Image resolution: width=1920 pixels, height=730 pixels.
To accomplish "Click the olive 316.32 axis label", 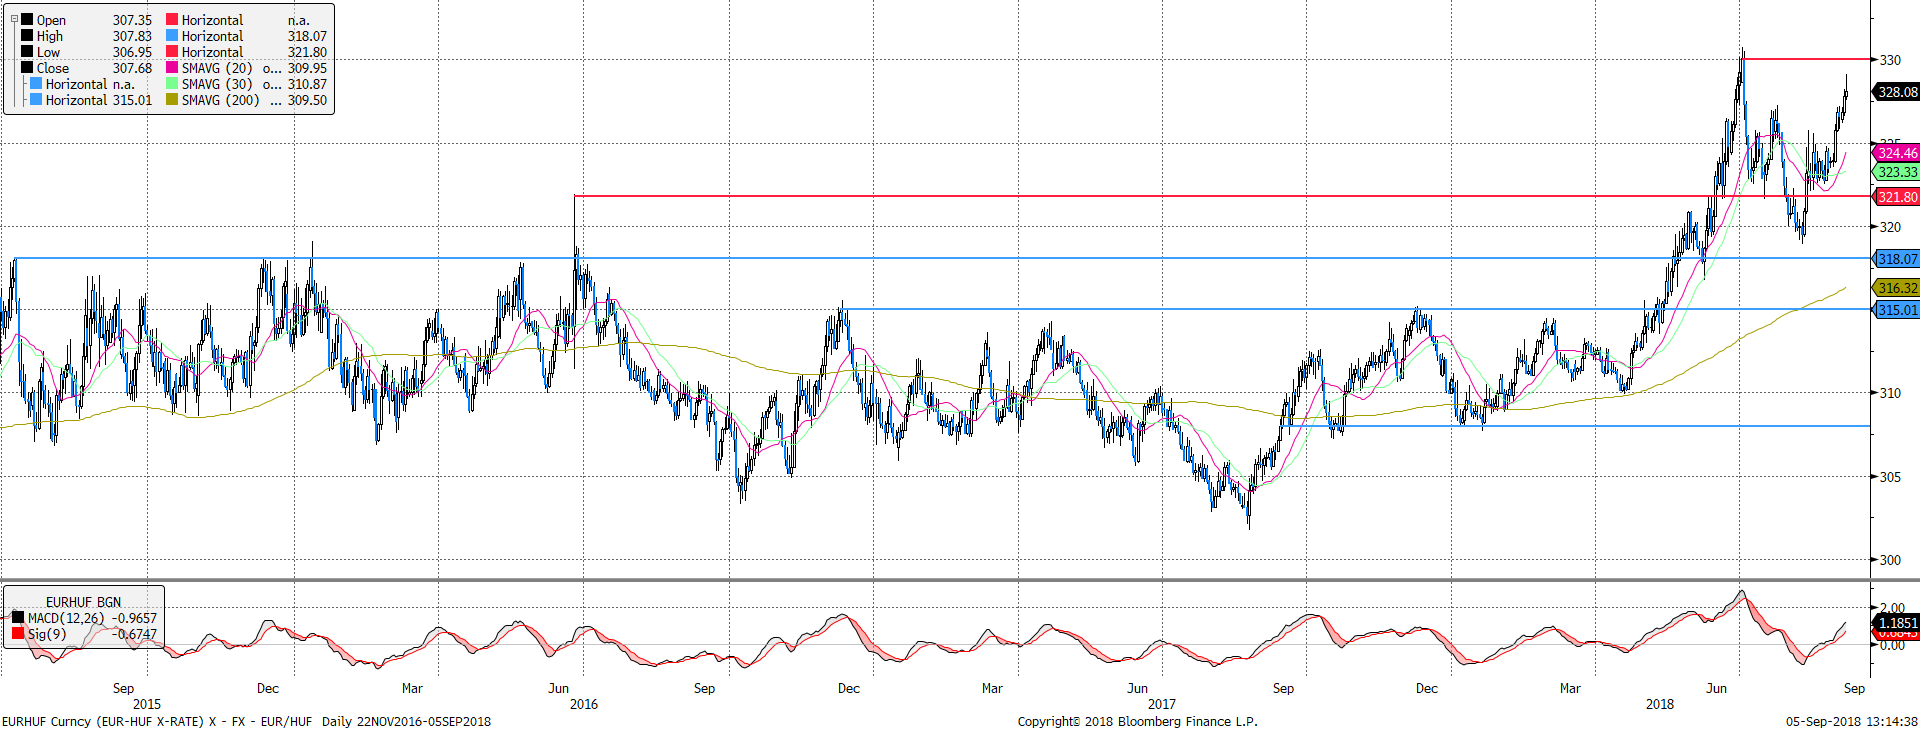I will pyautogui.click(x=1897, y=288).
